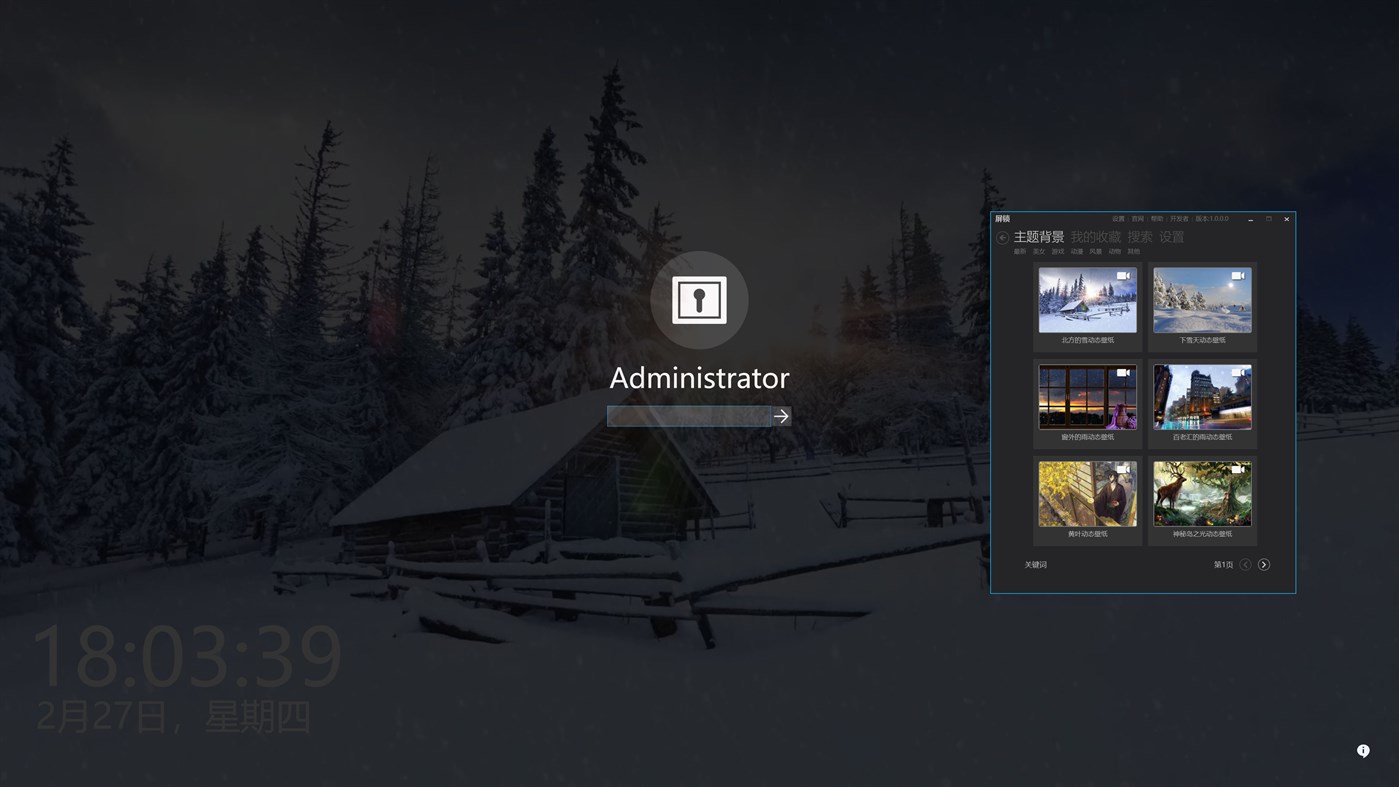The width and height of the screenshot is (1399, 787).
Task: Click the video icon on 百老汇的雨 wallpaper
Action: coord(1239,370)
